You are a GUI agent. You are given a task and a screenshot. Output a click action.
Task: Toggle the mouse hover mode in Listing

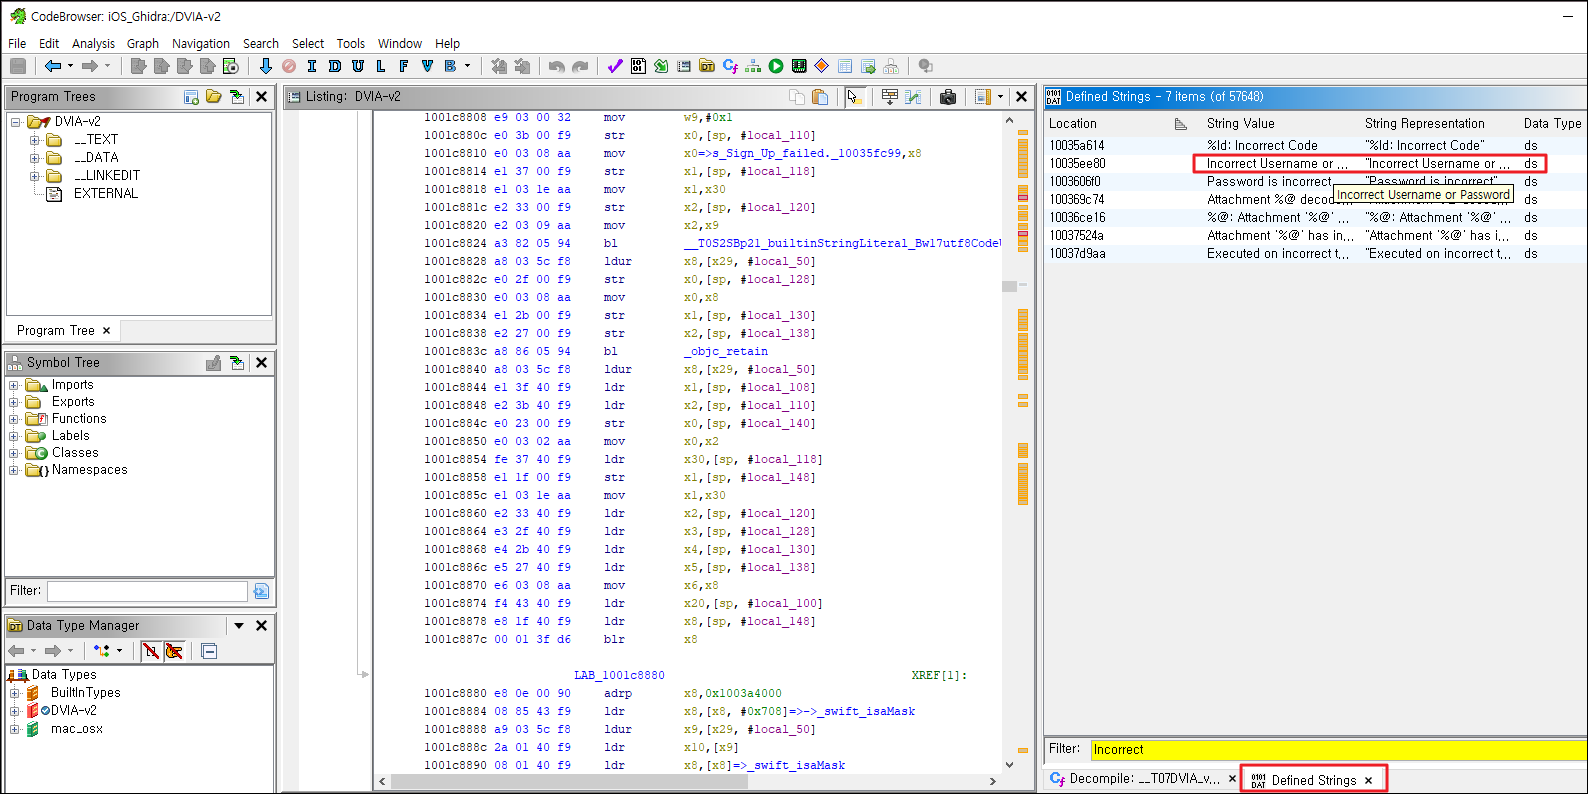pyautogui.click(x=853, y=97)
